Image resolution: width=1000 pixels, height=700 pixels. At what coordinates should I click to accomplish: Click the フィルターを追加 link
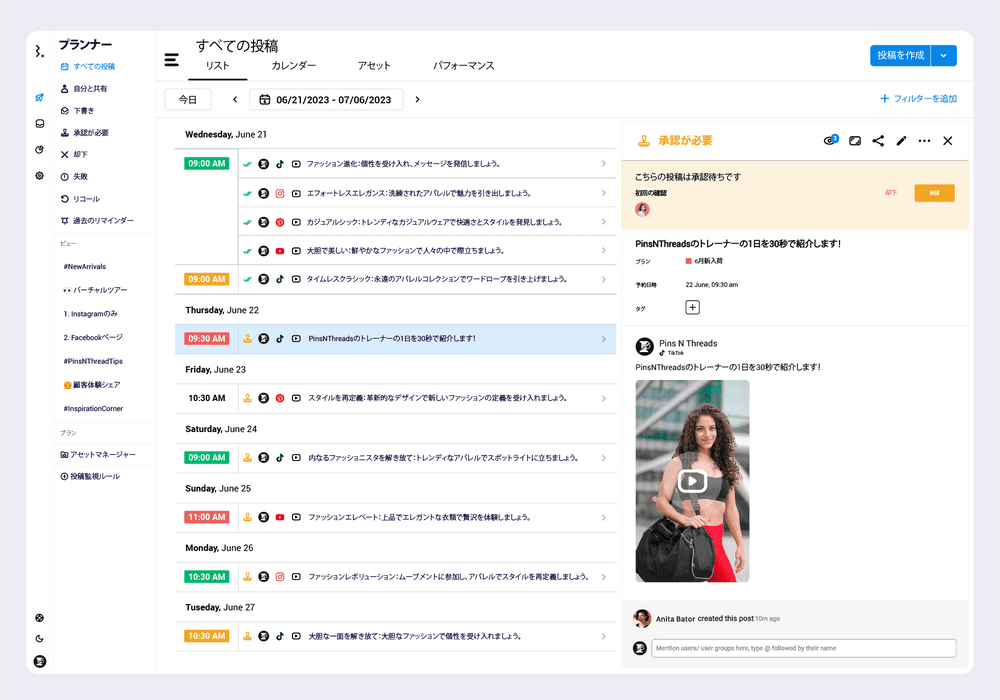[918, 99]
